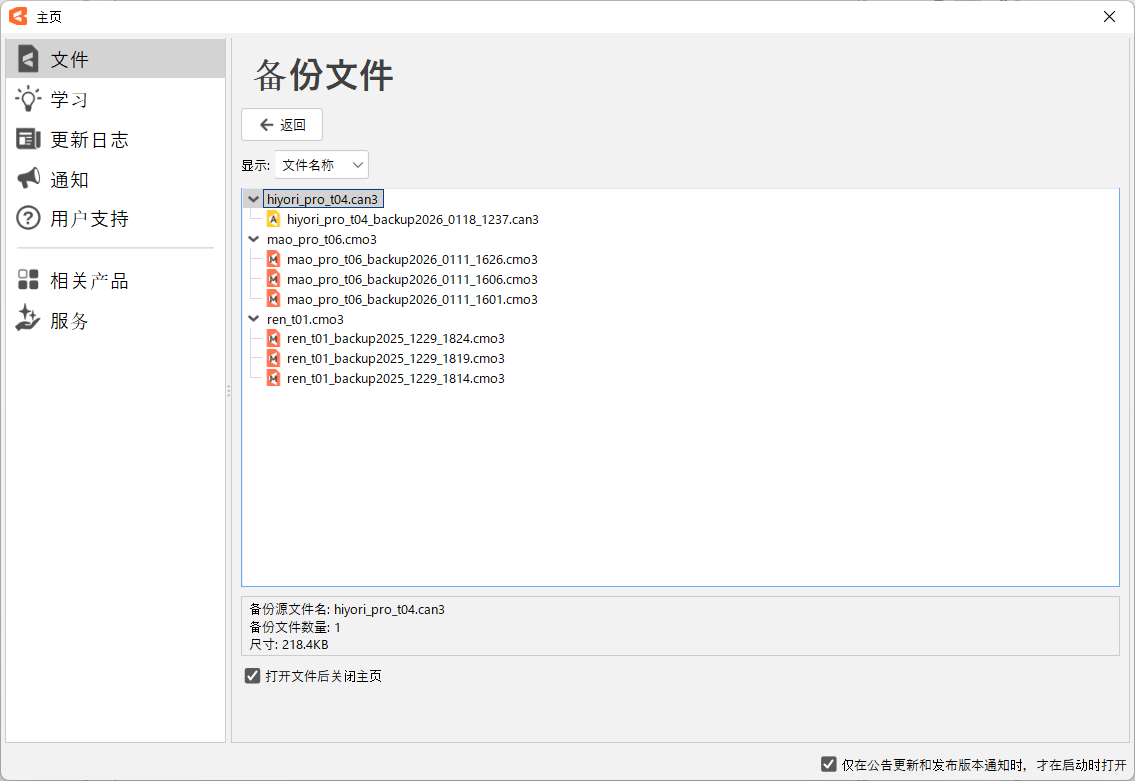Click the model icon beside ren_t01_backup2025_1229_1824.cmo3
The width and height of the screenshot is (1135, 781).
pos(273,338)
